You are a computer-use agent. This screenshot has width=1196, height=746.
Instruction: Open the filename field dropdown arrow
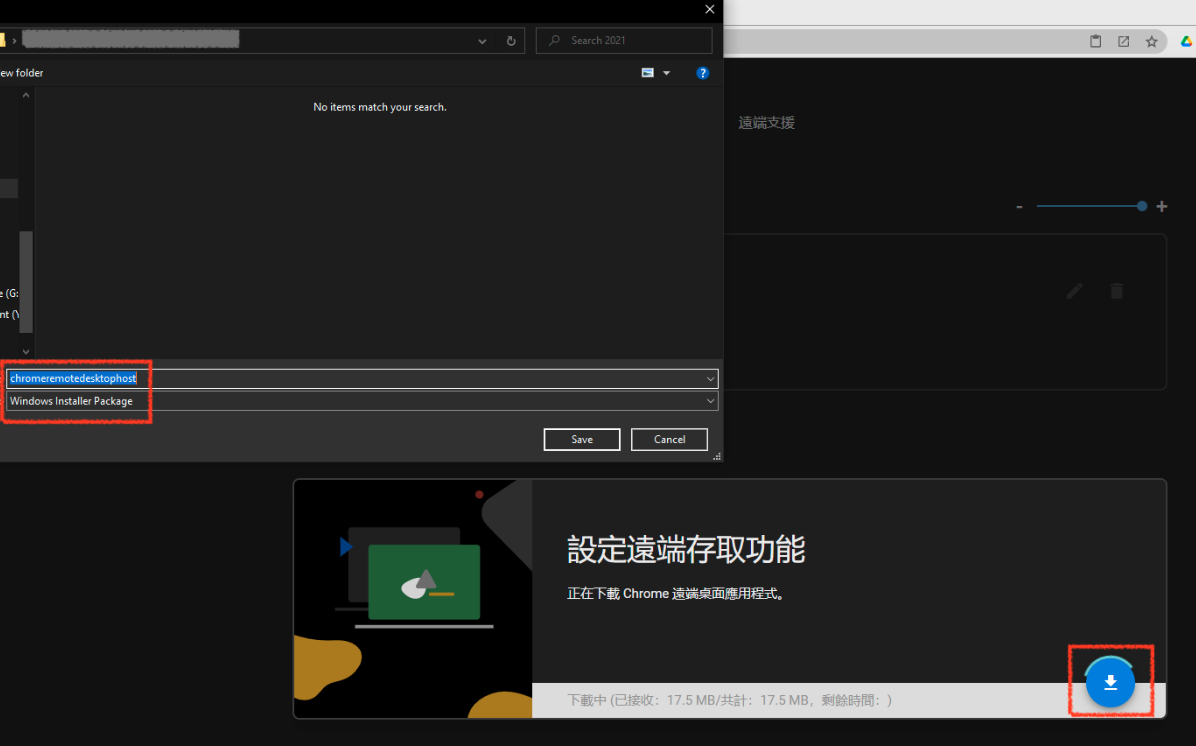(710, 378)
